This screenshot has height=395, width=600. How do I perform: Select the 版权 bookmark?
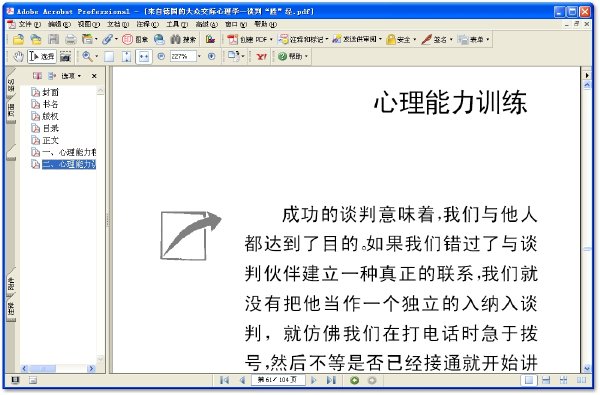point(45,116)
